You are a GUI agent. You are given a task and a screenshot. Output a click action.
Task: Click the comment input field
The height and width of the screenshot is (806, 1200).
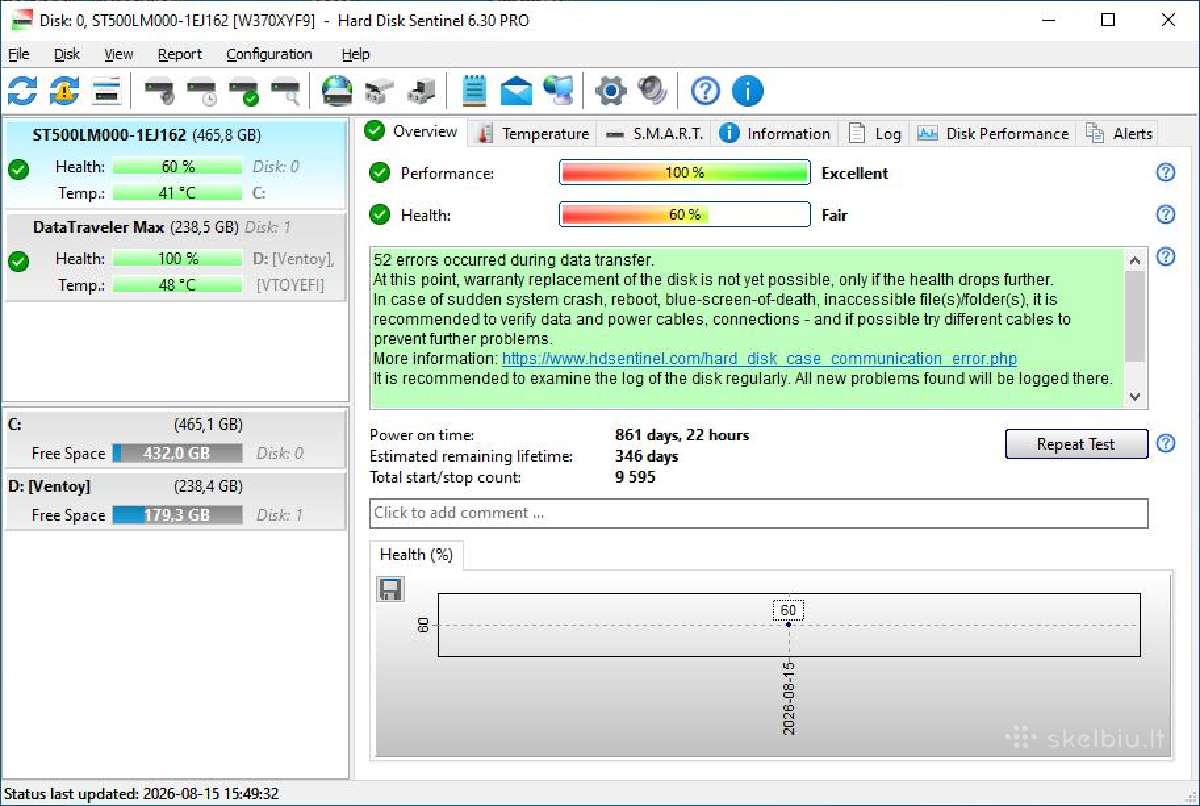pyautogui.click(x=758, y=513)
